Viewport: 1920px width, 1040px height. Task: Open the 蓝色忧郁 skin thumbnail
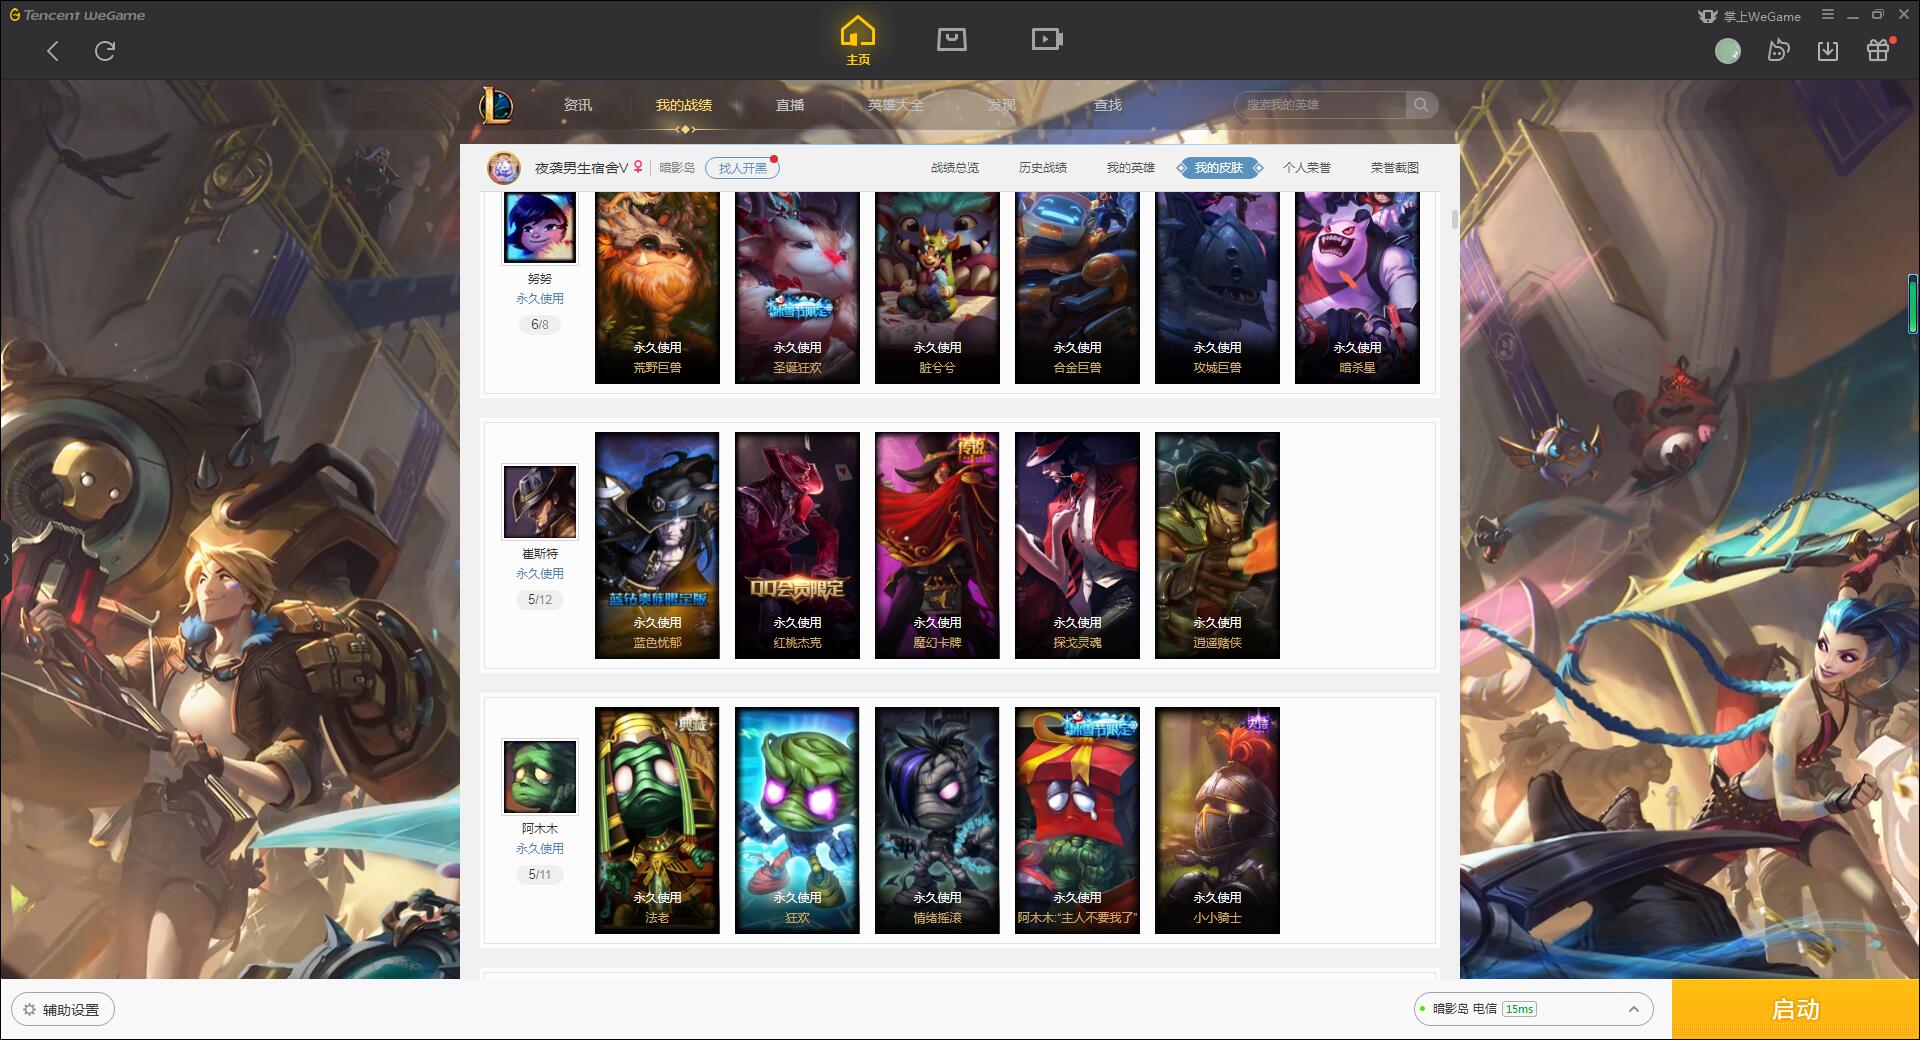pyautogui.click(x=657, y=545)
